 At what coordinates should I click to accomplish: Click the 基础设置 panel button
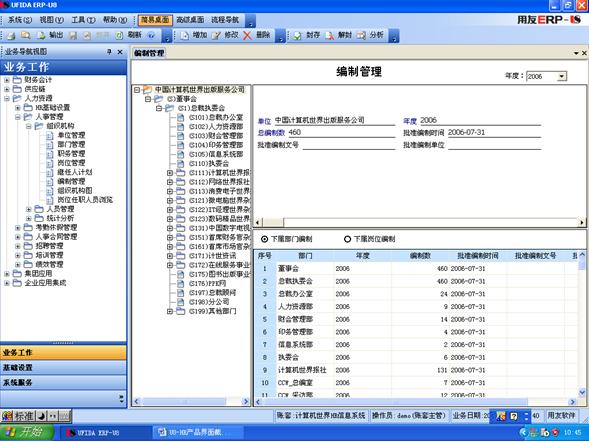pyautogui.click(x=63, y=368)
